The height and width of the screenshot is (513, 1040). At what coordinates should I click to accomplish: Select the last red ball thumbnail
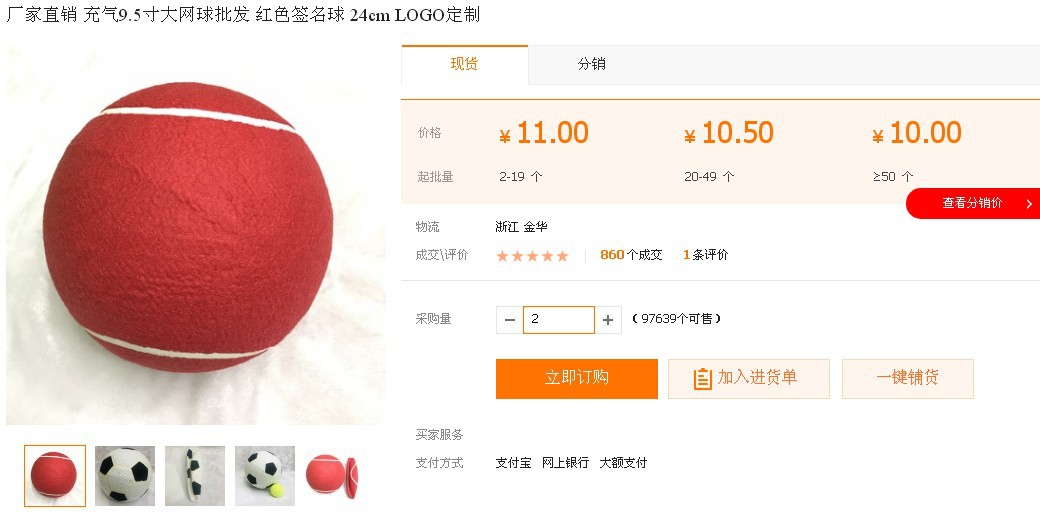pos(332,476)
